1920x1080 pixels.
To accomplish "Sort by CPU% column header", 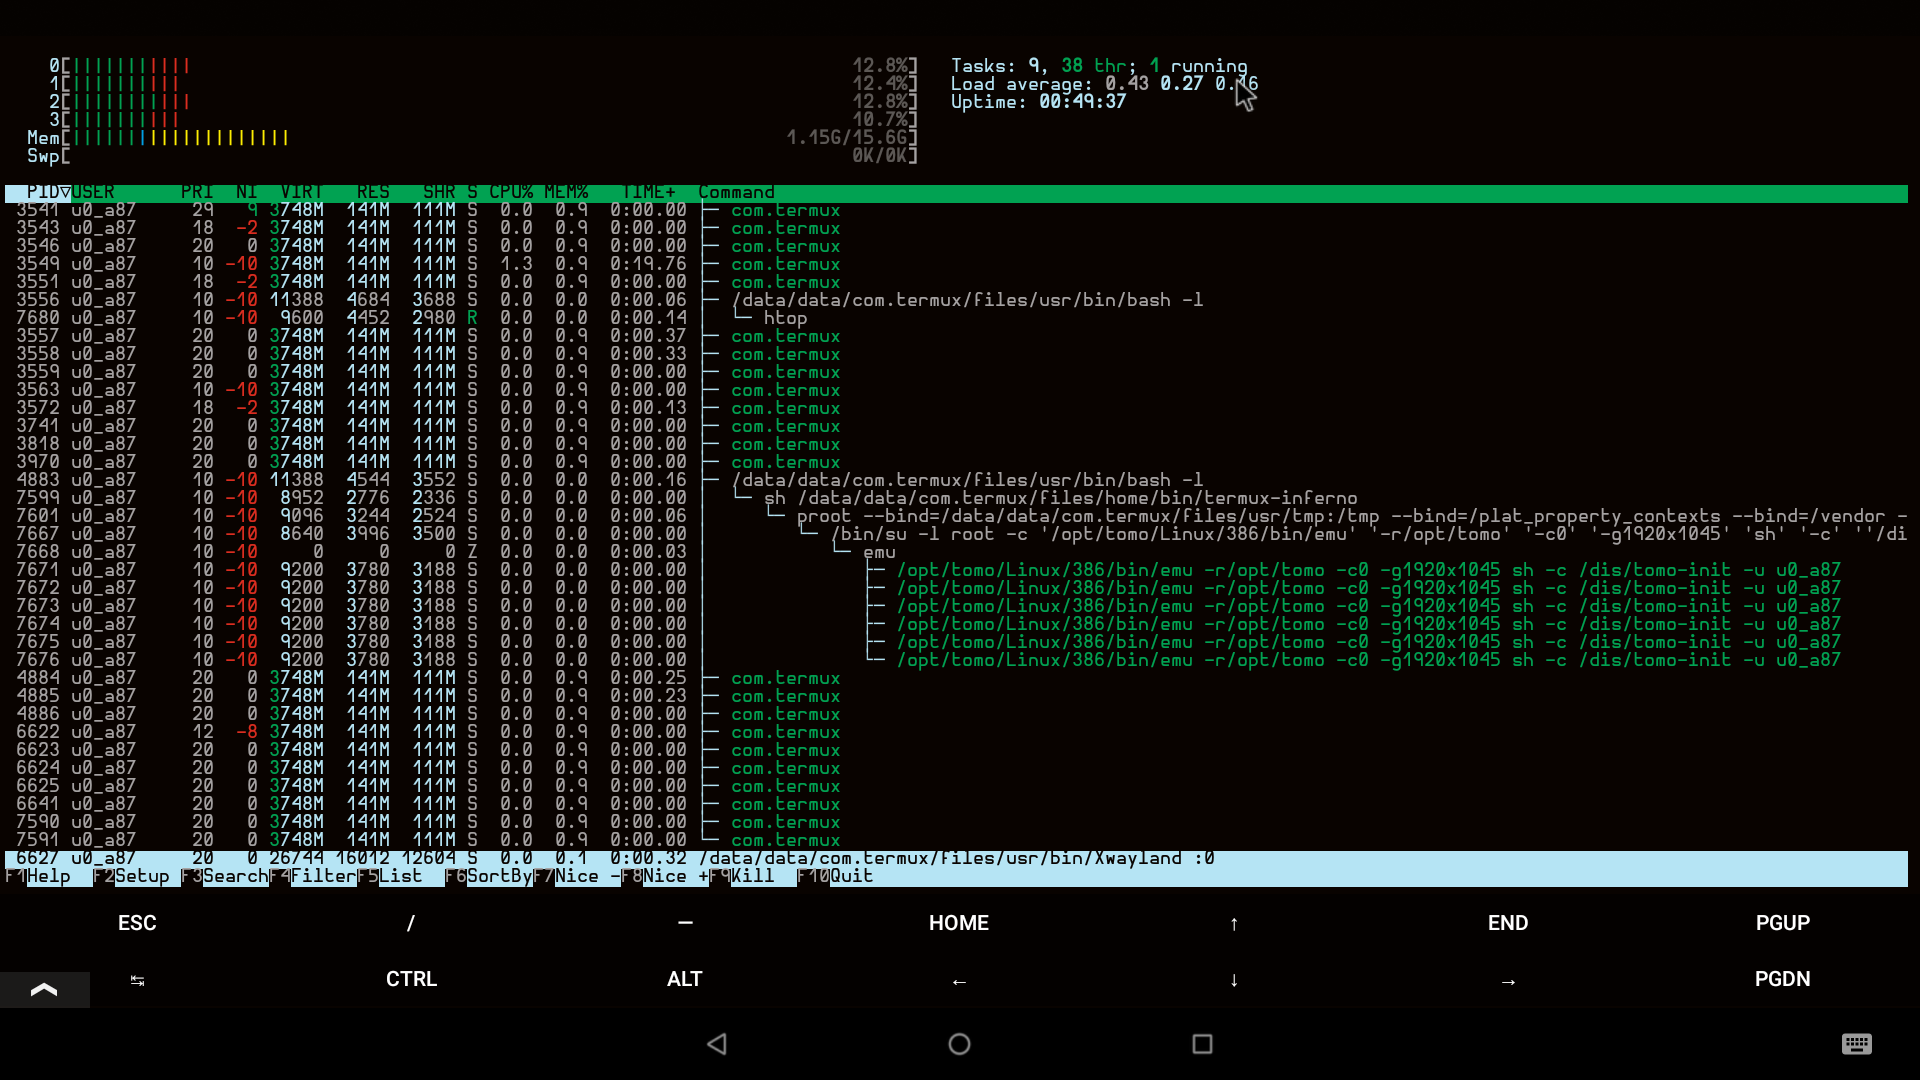I will pyautogui.click(x=511, y=192).
